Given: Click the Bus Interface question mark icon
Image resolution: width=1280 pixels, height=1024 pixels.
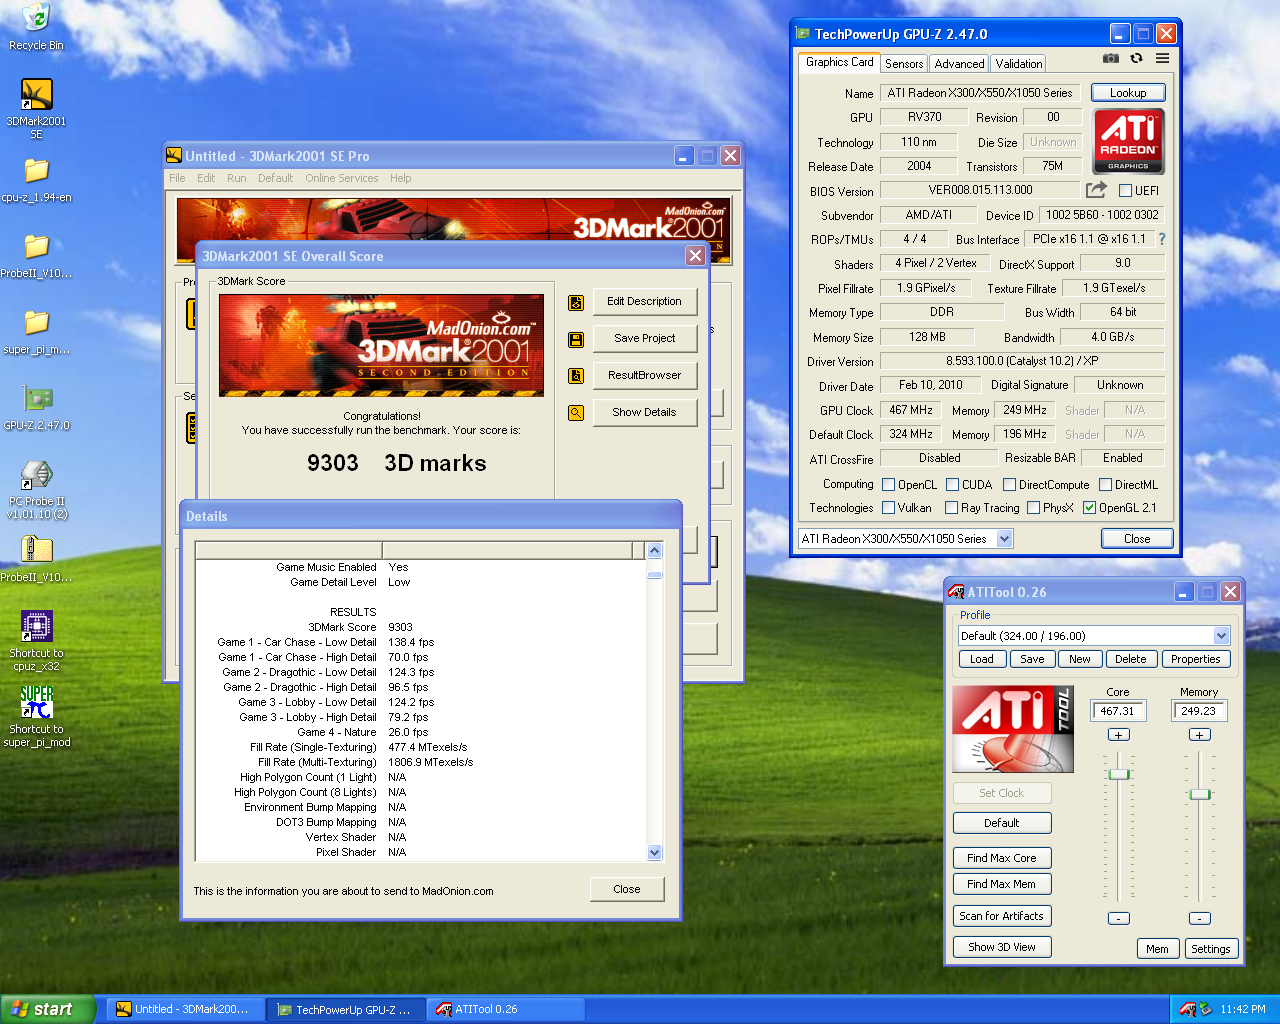Looking at the screenshot, I should click(x=1162, y=239).
